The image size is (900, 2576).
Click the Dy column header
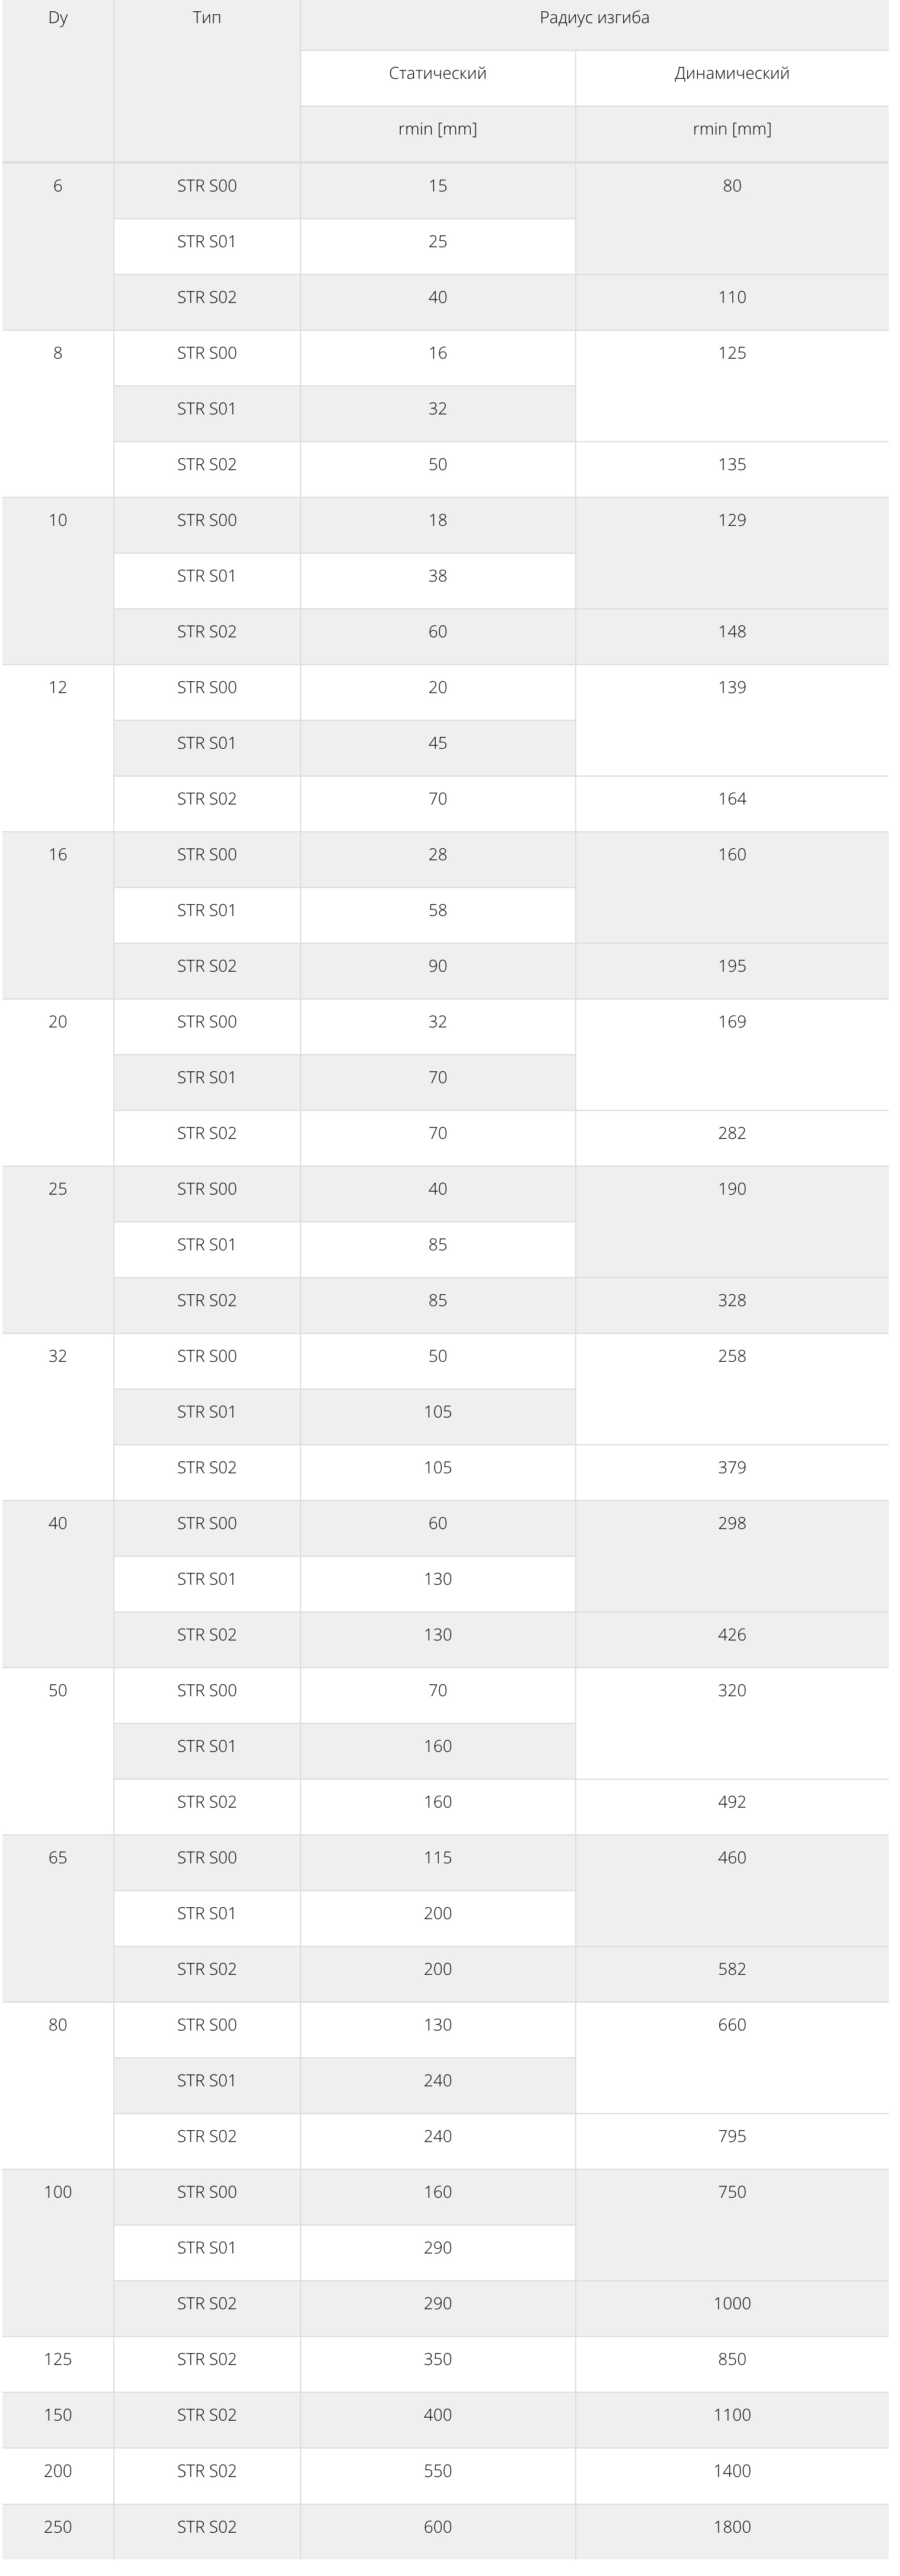(x=57, y=18)
